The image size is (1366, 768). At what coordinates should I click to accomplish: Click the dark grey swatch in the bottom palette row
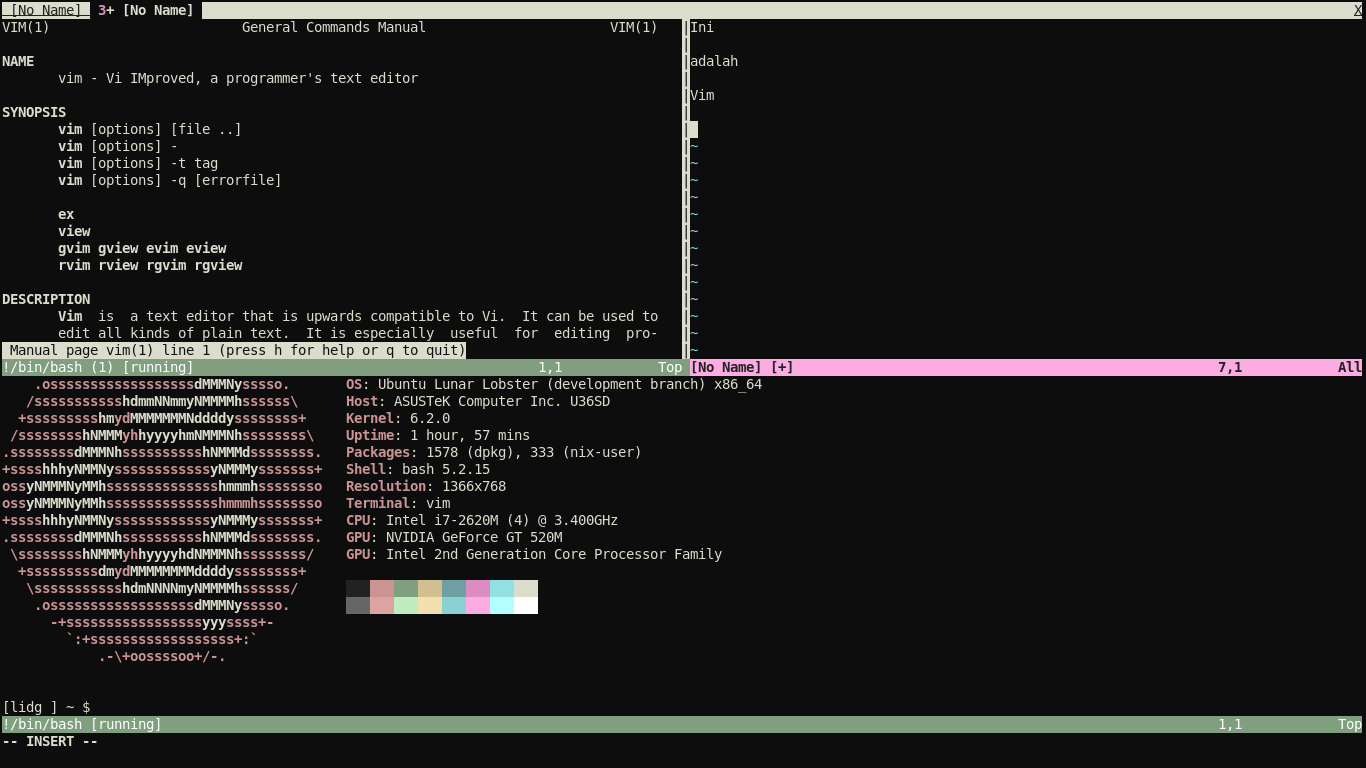[358, 605]
